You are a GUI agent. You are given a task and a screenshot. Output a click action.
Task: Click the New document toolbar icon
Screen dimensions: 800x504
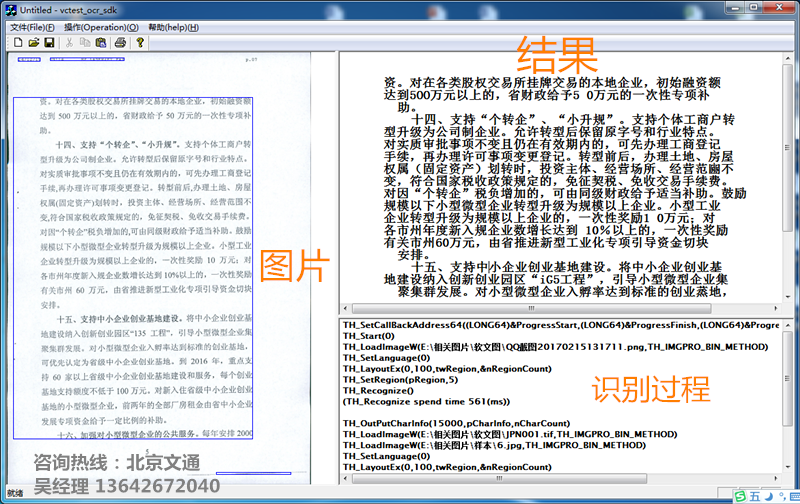(x=18, y=42)
